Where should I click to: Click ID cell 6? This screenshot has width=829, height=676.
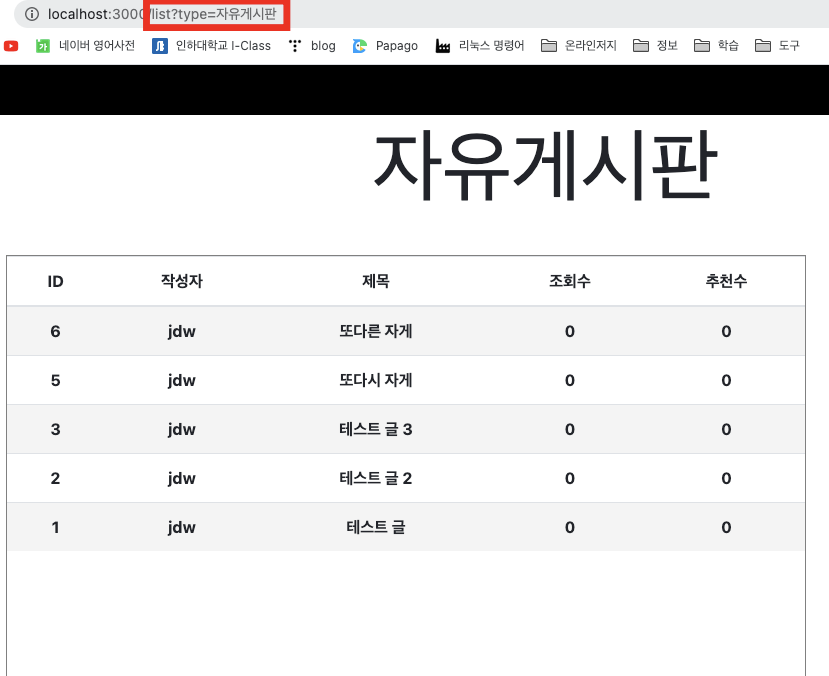coord(56,331)
